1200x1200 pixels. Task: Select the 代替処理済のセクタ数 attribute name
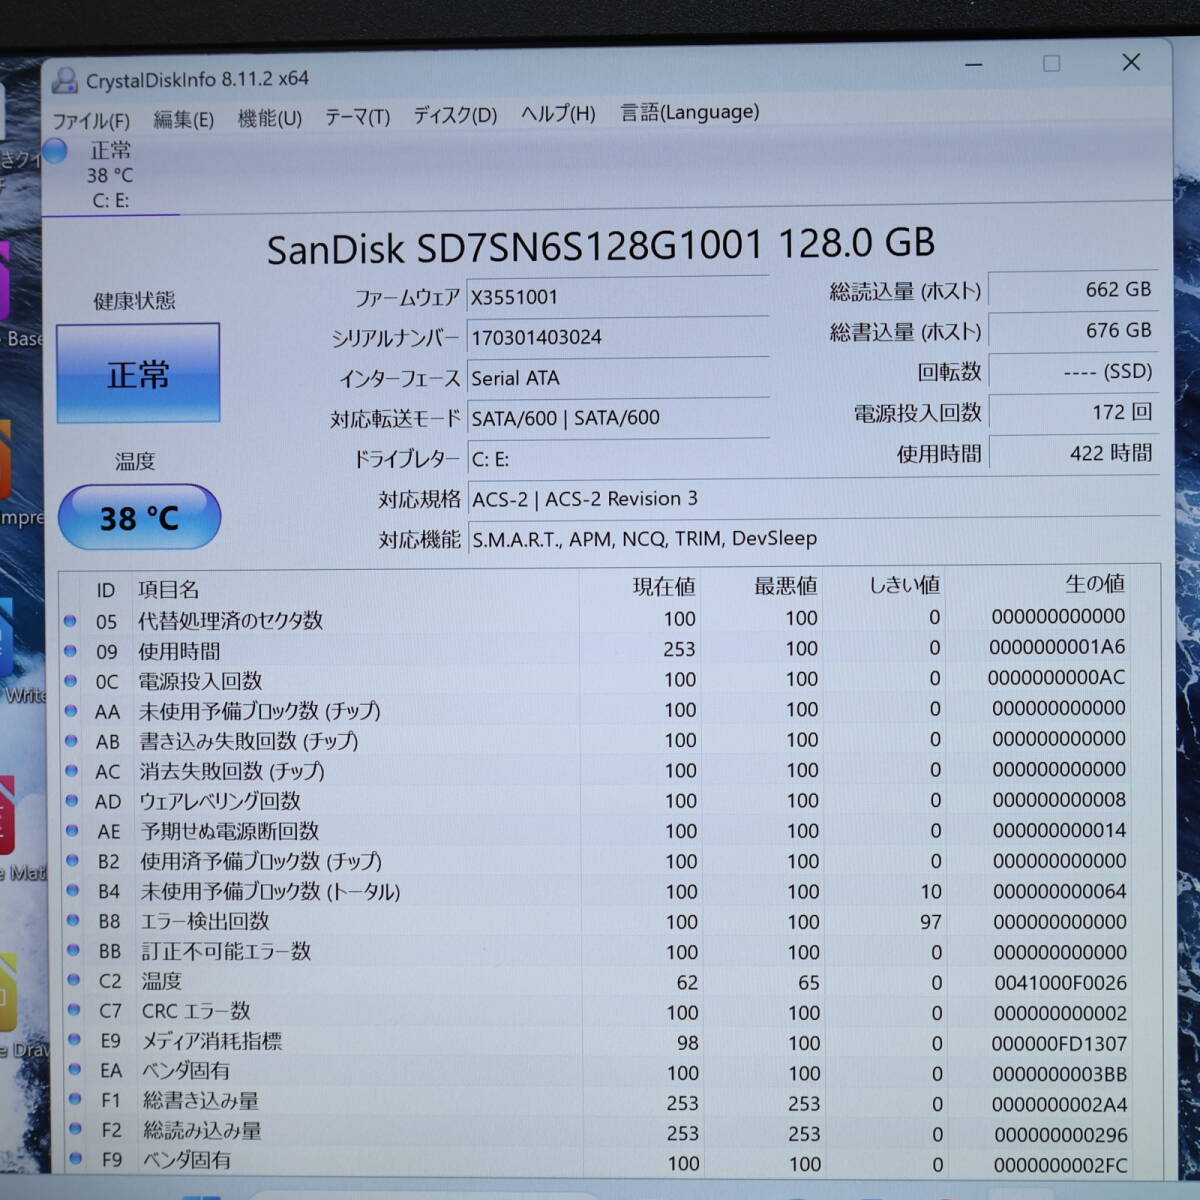click(x=231, y=621)
